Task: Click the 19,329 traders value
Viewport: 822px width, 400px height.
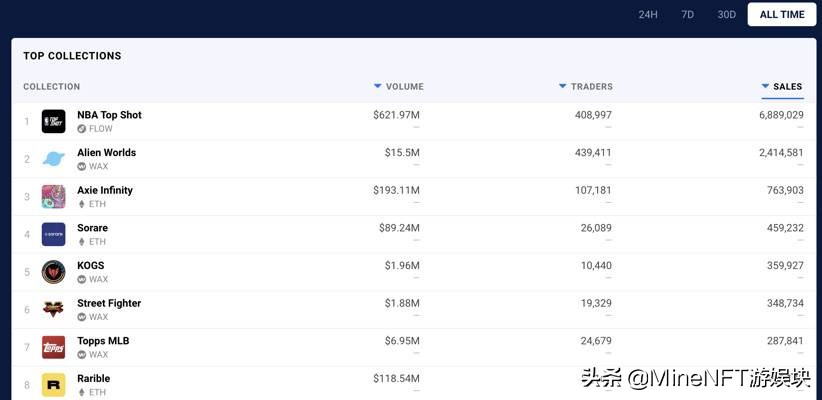Action: click(x=596, y=303)
